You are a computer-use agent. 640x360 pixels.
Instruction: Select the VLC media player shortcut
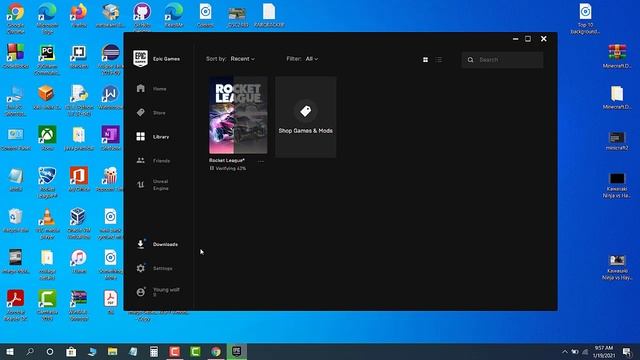point(47,223)
